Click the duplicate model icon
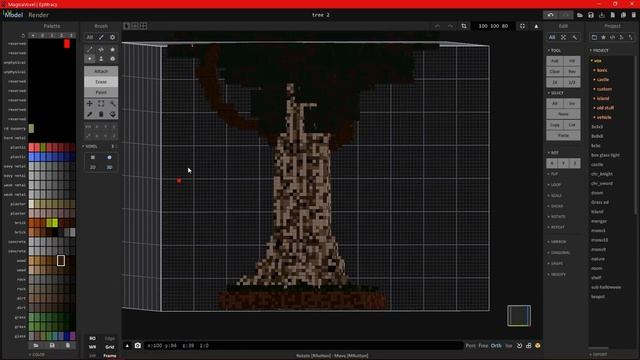 [x=623, y=15]
